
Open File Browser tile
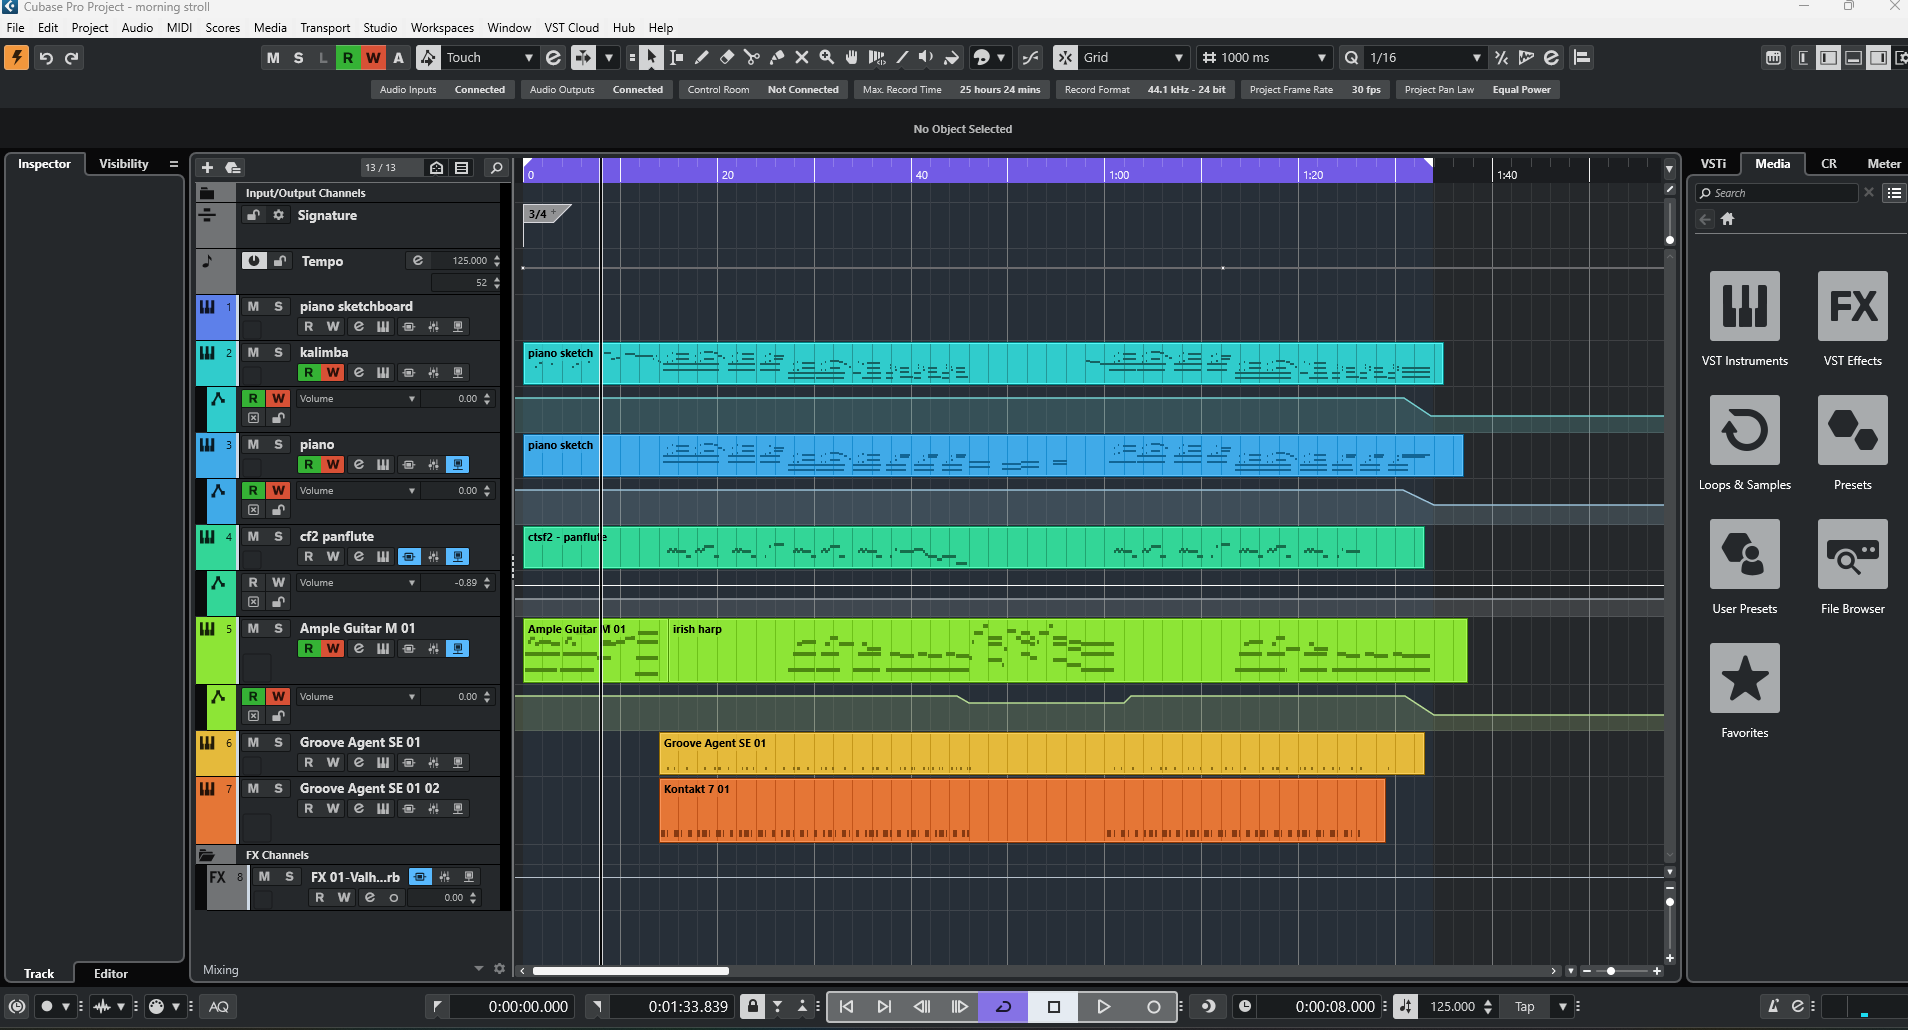(1853, 554)
